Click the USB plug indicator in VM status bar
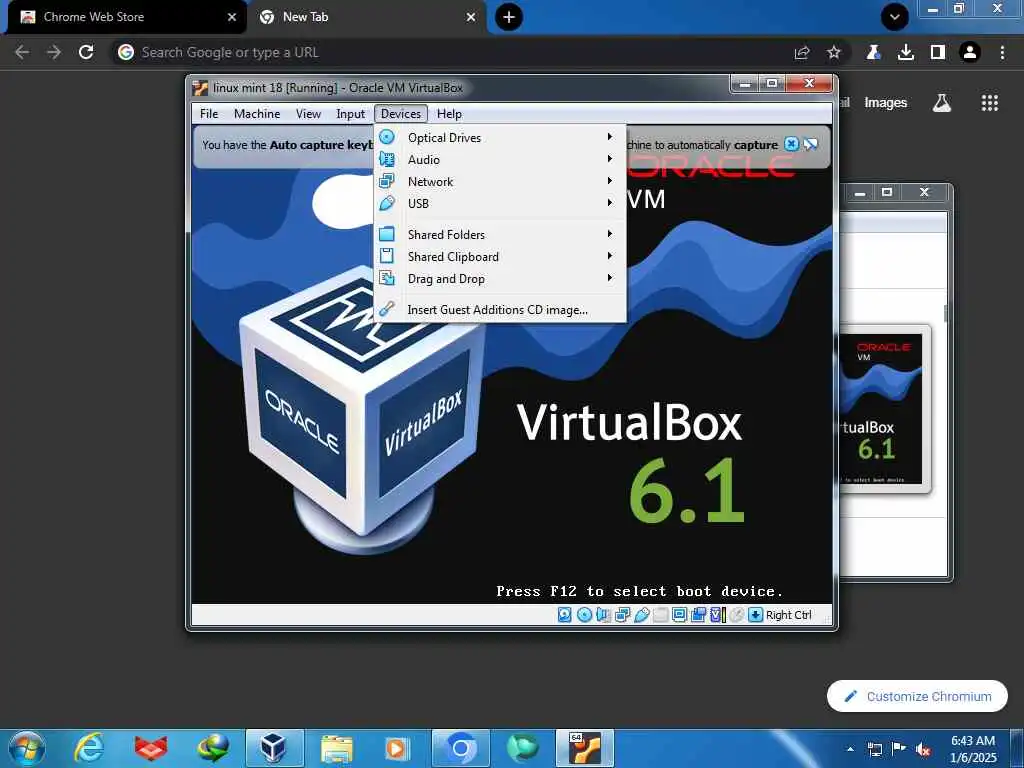1024x768 pixels. pos(641,615)
